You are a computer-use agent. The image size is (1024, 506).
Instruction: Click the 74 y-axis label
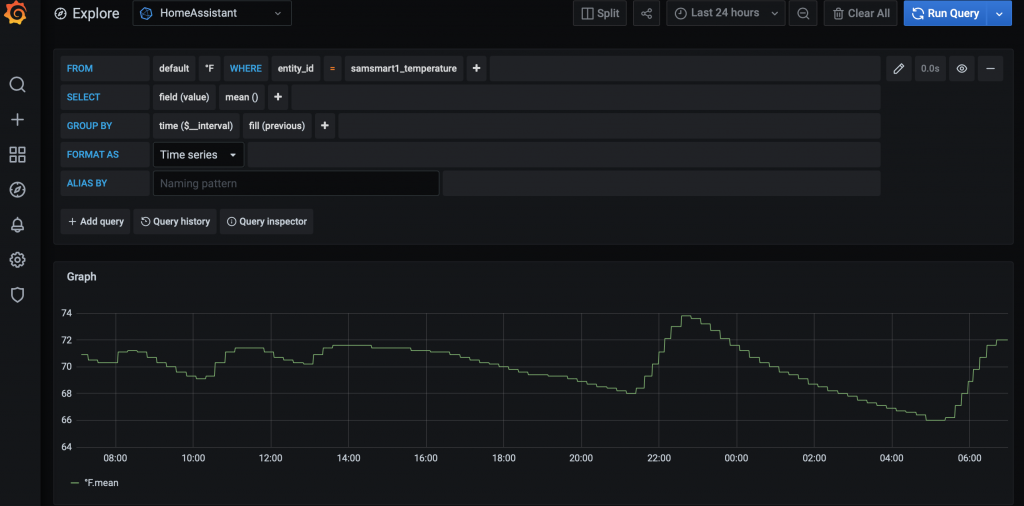point(67,313)
